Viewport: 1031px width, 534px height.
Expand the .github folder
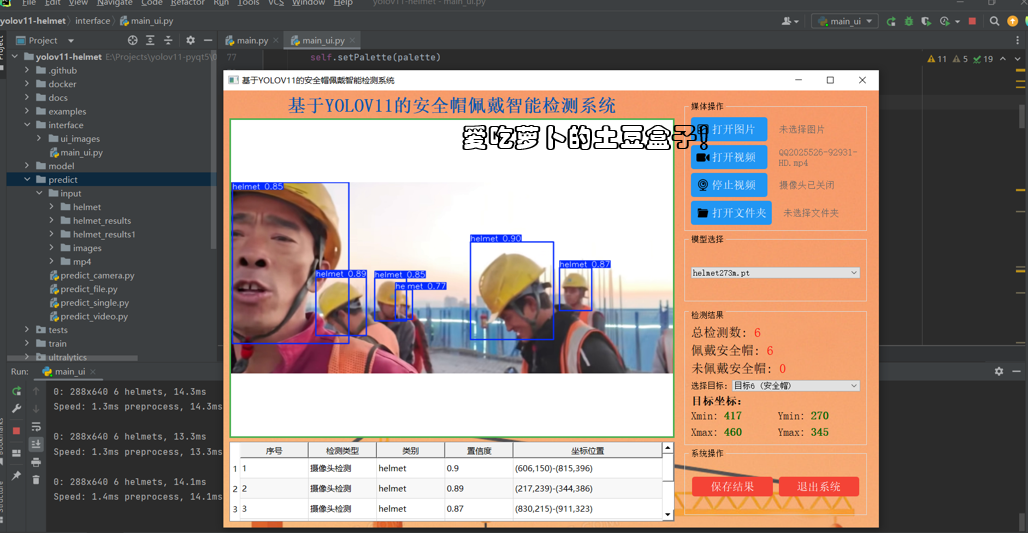point(28,70)
